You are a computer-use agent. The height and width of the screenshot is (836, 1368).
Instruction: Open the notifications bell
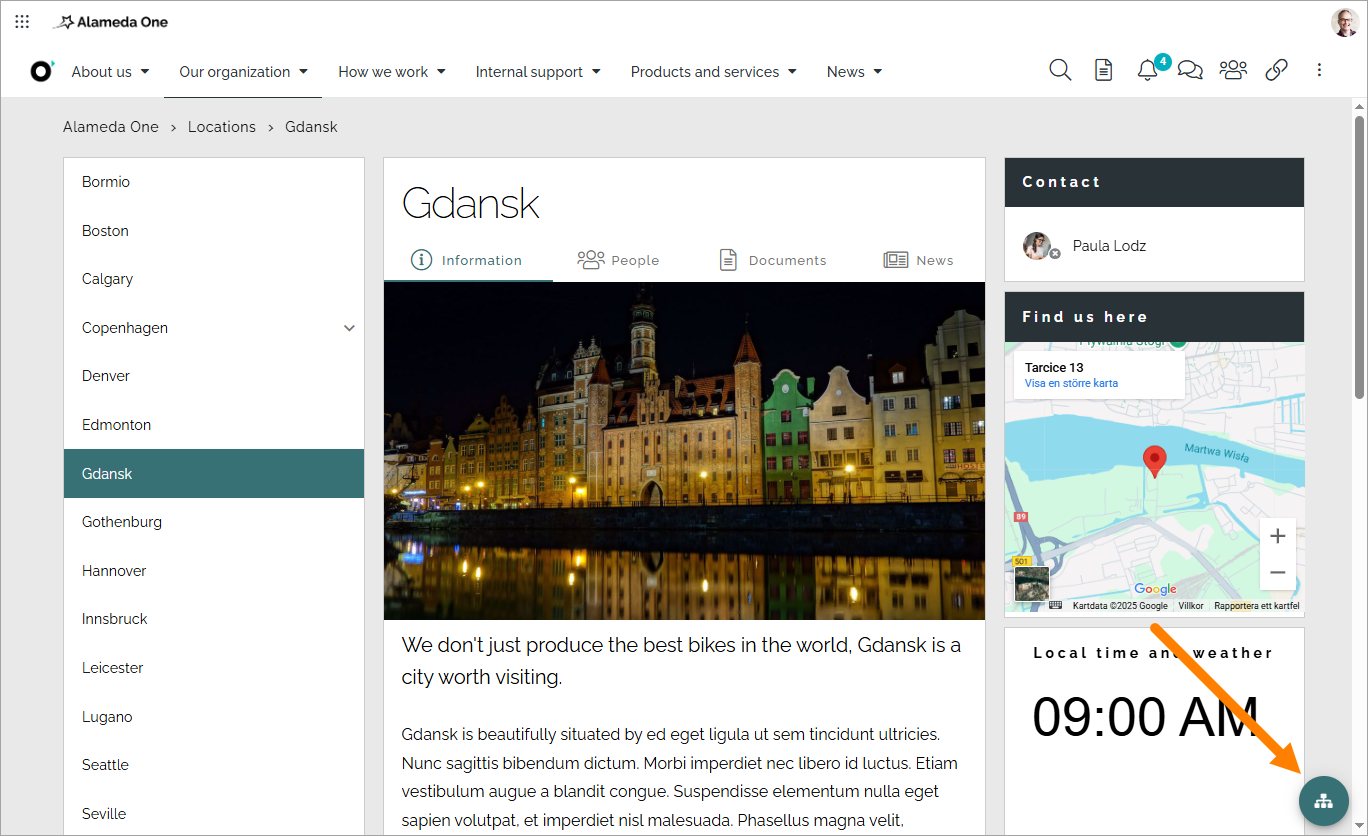click(1148, 70)
